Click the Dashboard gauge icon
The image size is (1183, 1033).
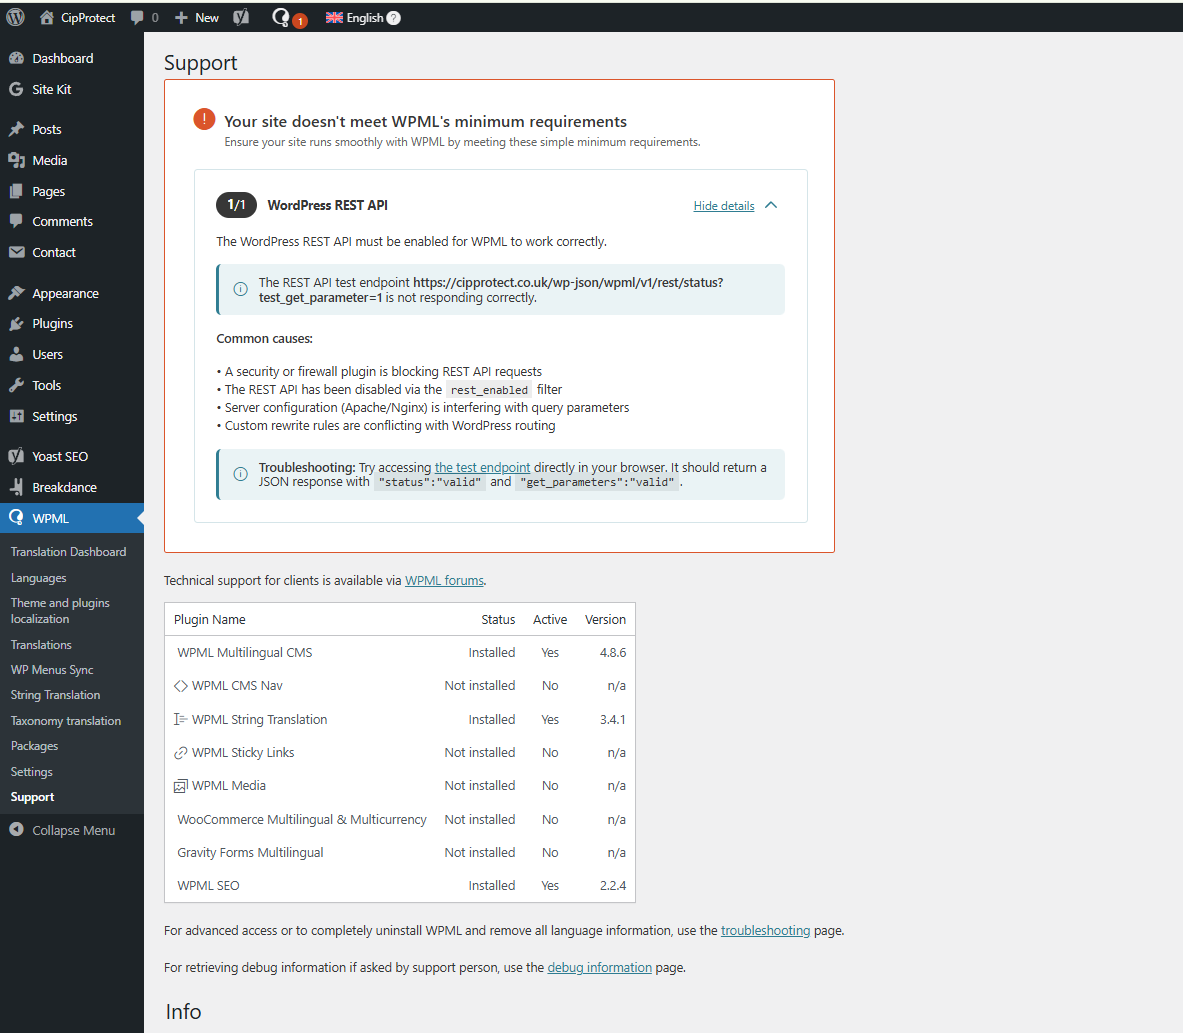click(17, 58)
